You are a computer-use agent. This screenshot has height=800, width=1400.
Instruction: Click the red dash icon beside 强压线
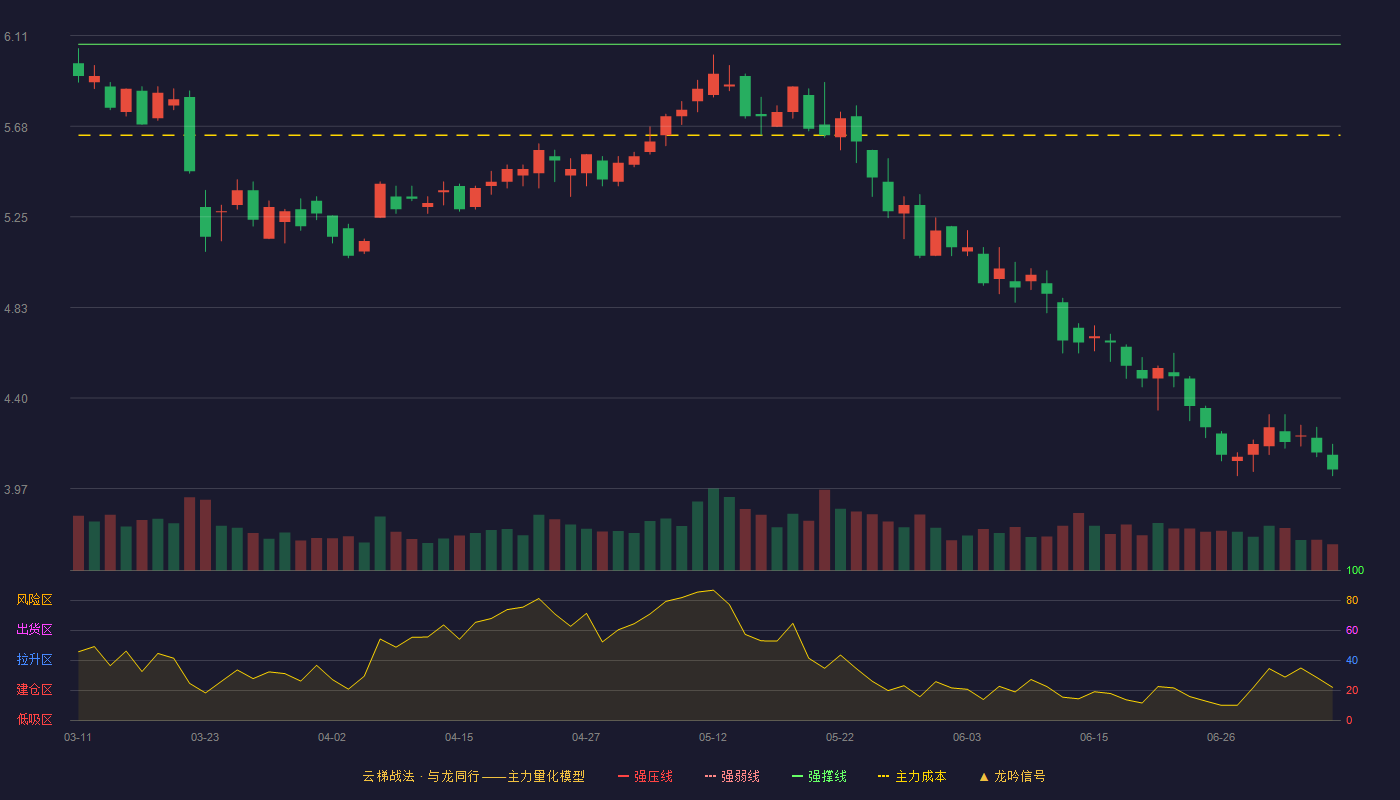coord(623,776)
